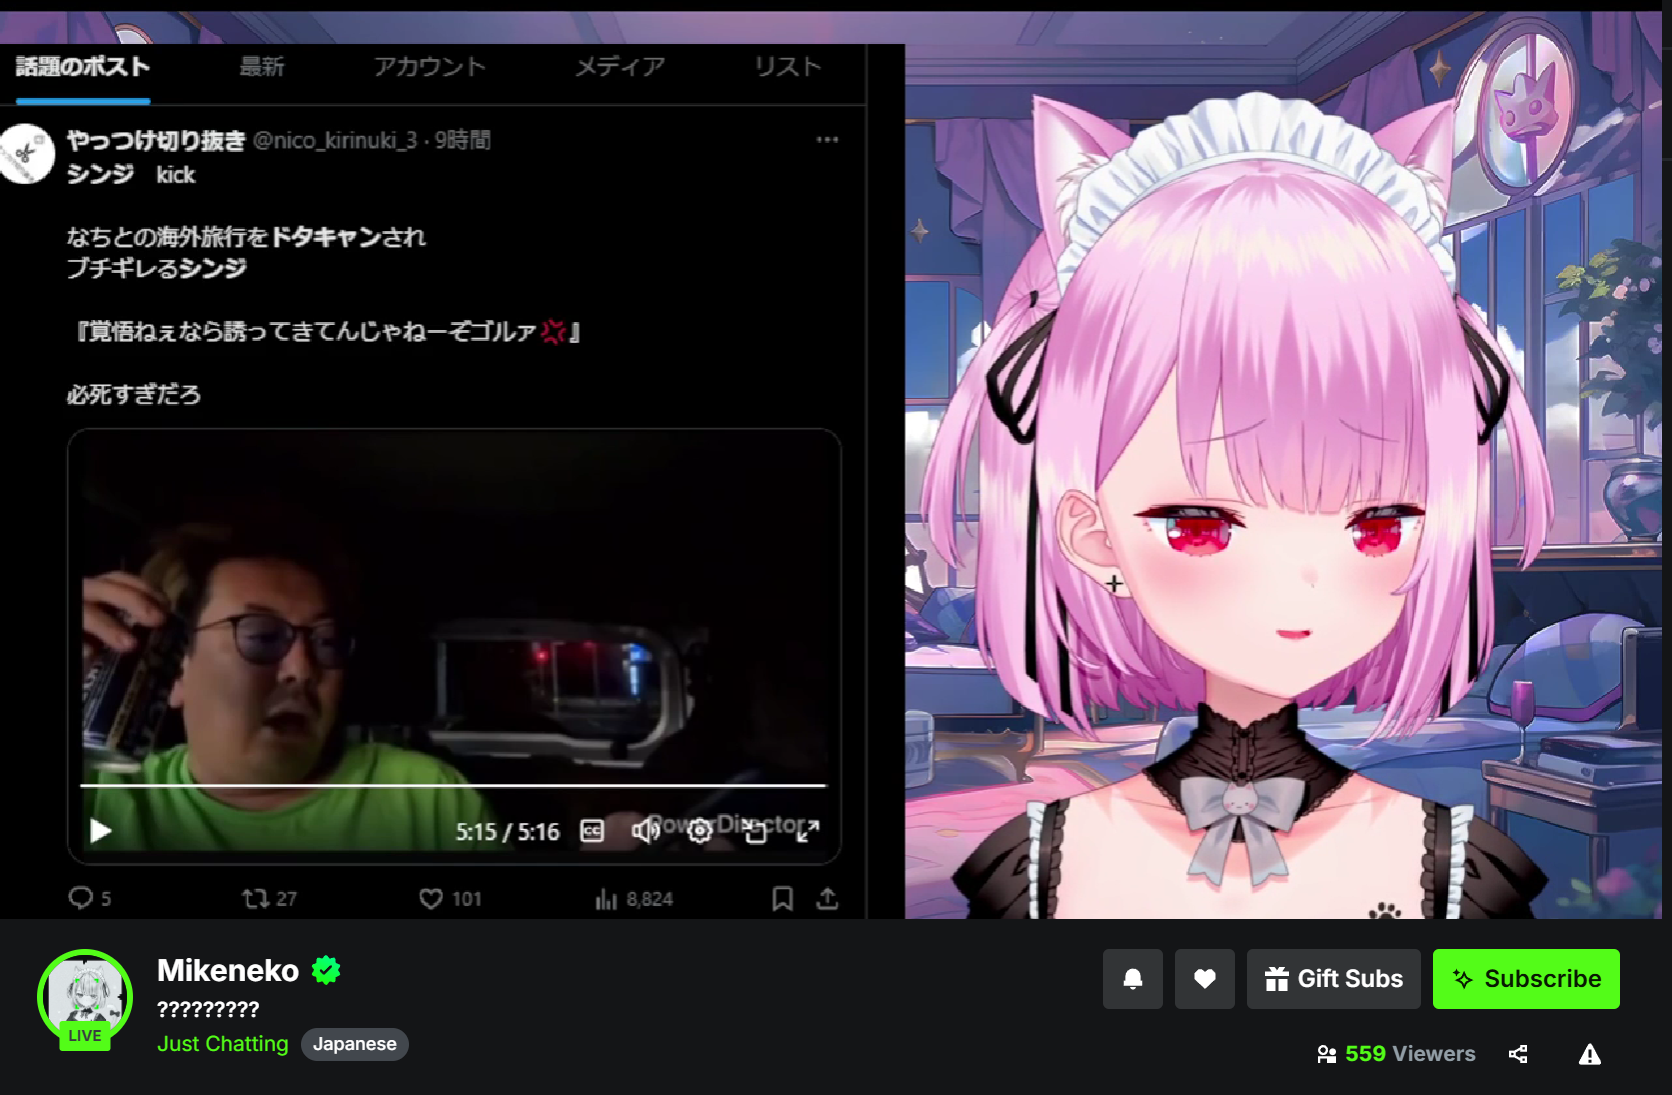Viewport: 1672px width, 1095px height.
Task: Open the @nico_kirinuki_3 handle
Action: [x=335, y=140]
